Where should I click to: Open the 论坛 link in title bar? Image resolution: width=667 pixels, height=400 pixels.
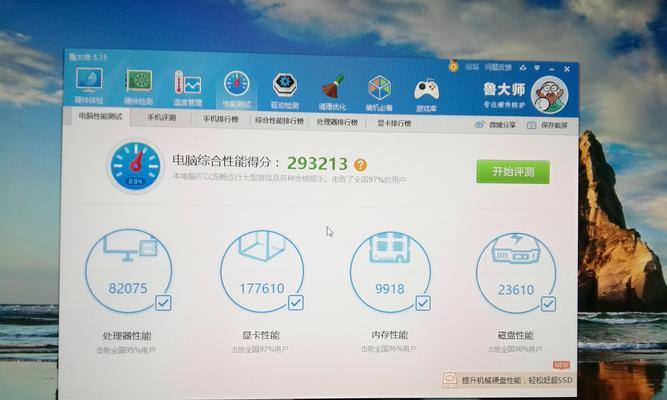[x=471, y=66]
